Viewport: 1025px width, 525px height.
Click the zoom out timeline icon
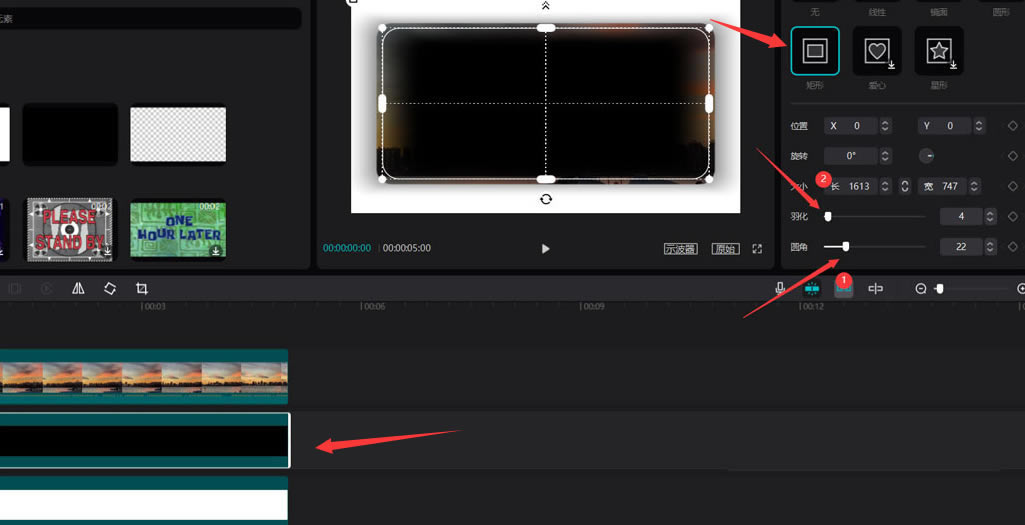[920, 288]
